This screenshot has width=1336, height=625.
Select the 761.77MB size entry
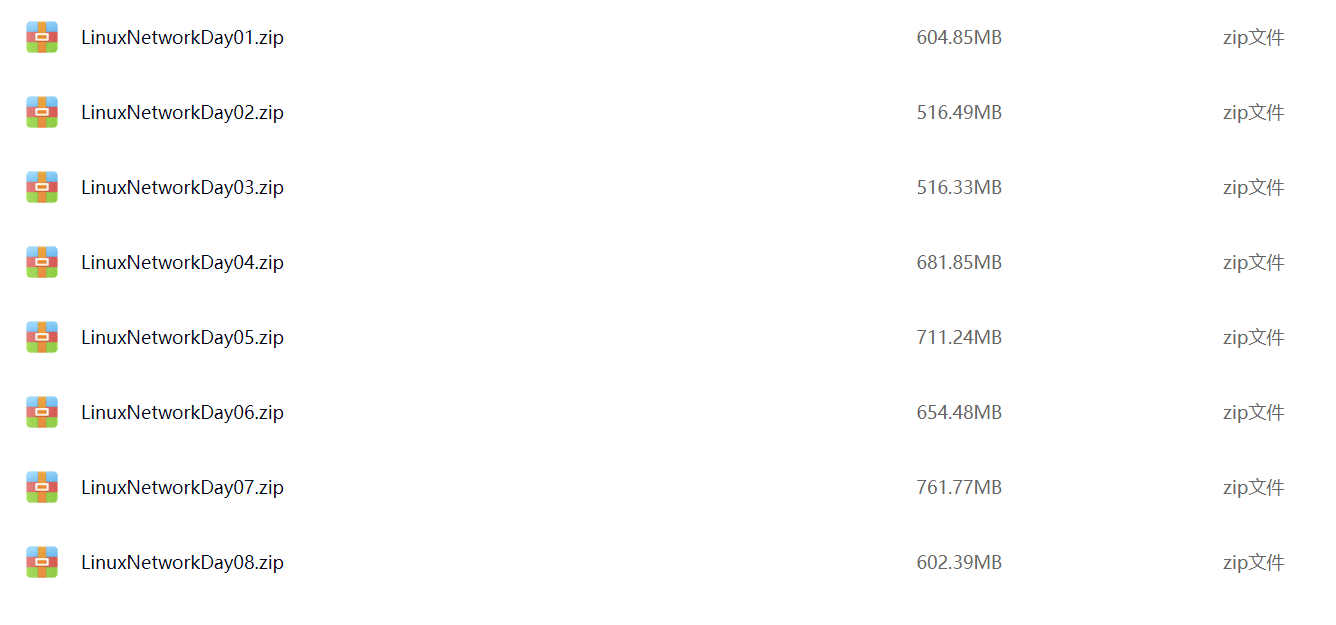[958, 488]
